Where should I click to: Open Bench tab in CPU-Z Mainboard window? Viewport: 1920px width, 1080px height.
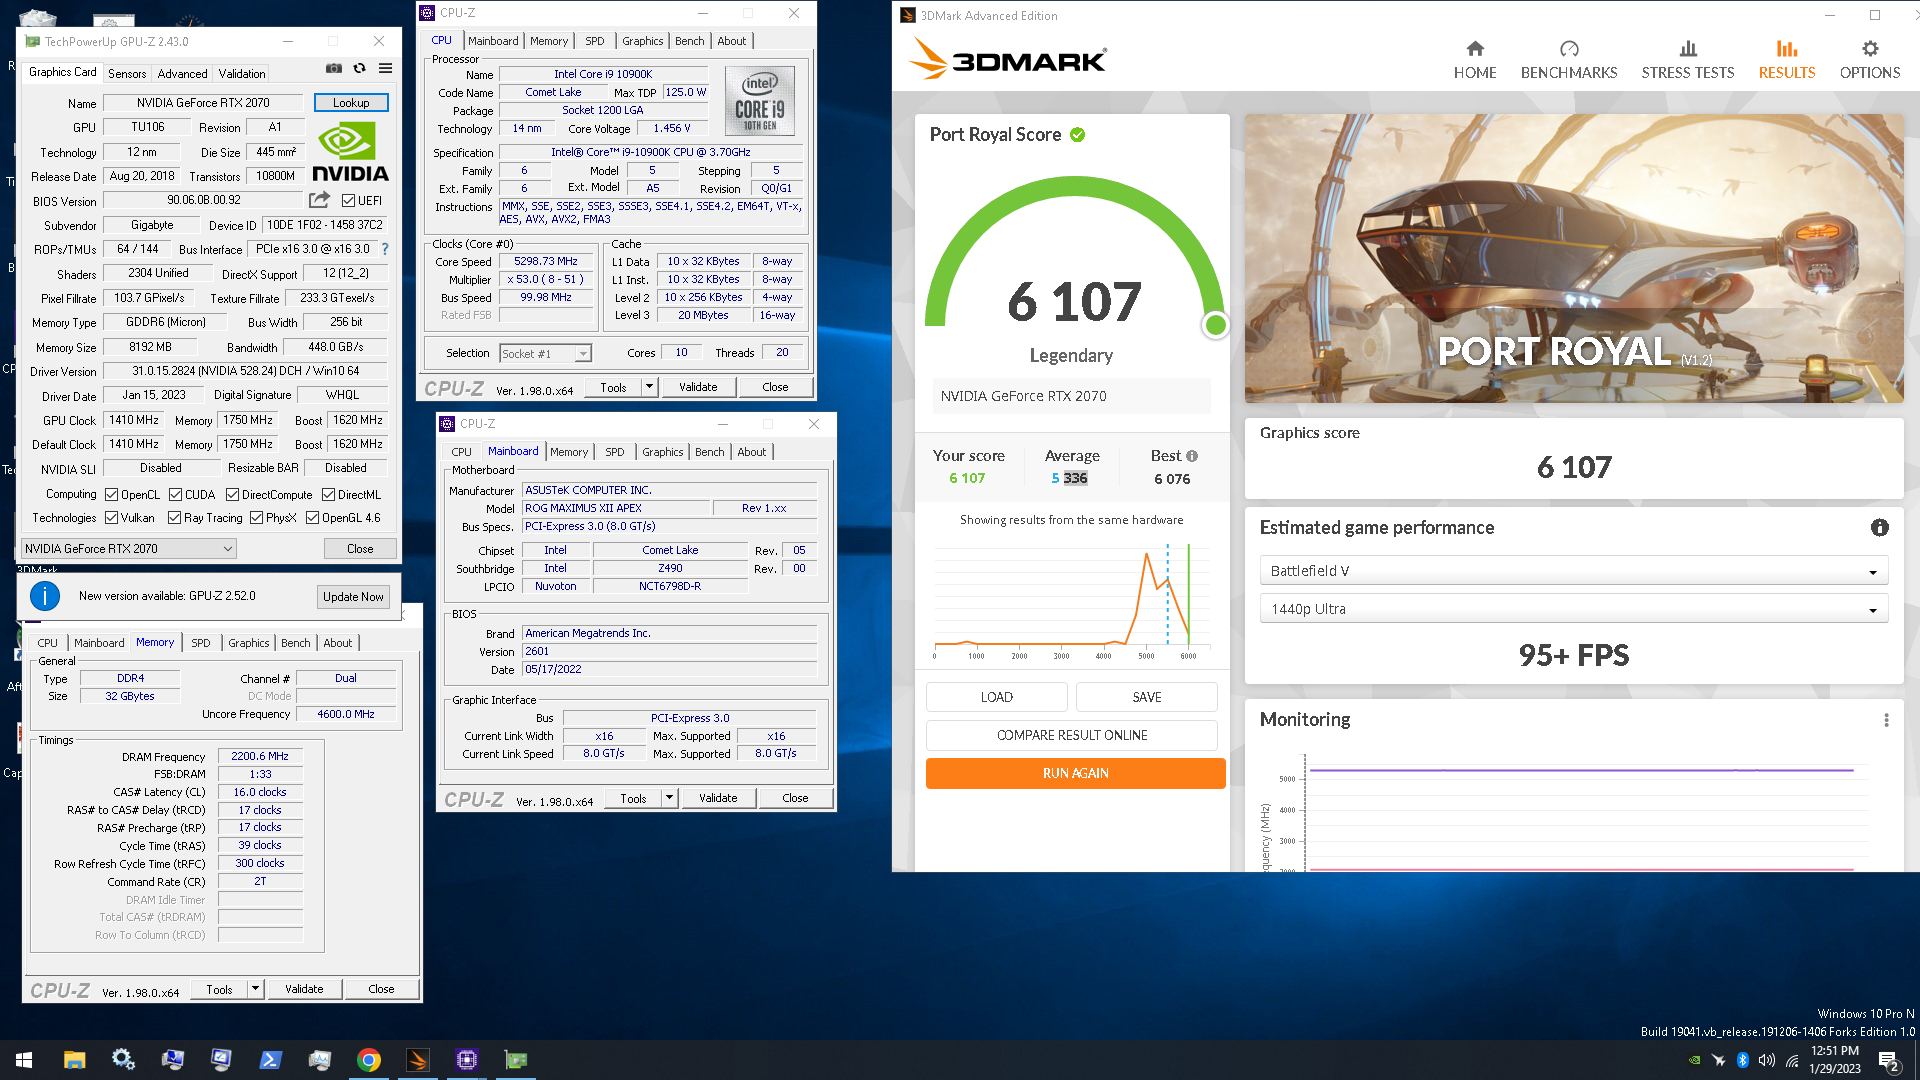(710, 452)
